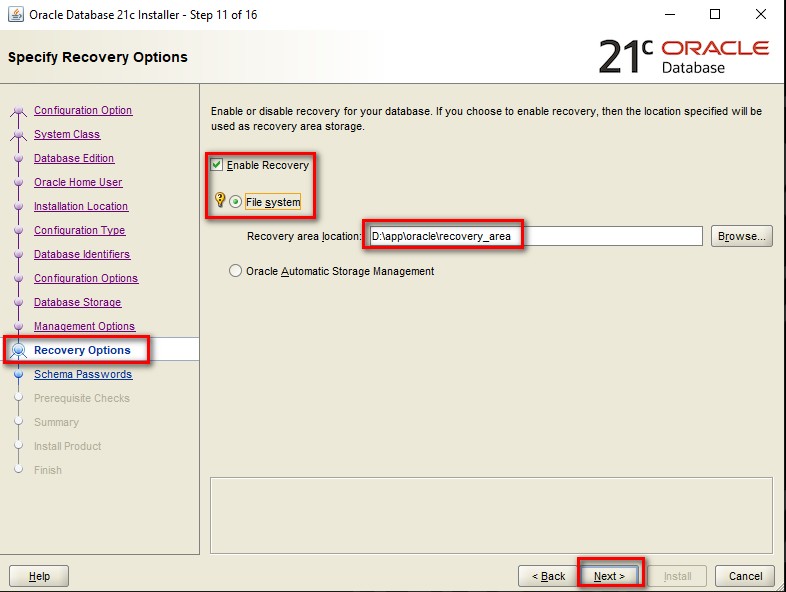The height and width of the screenshot is (592, 786).
Task: Click the hint key icon beside File system
Action: click(x=220, y=200)
